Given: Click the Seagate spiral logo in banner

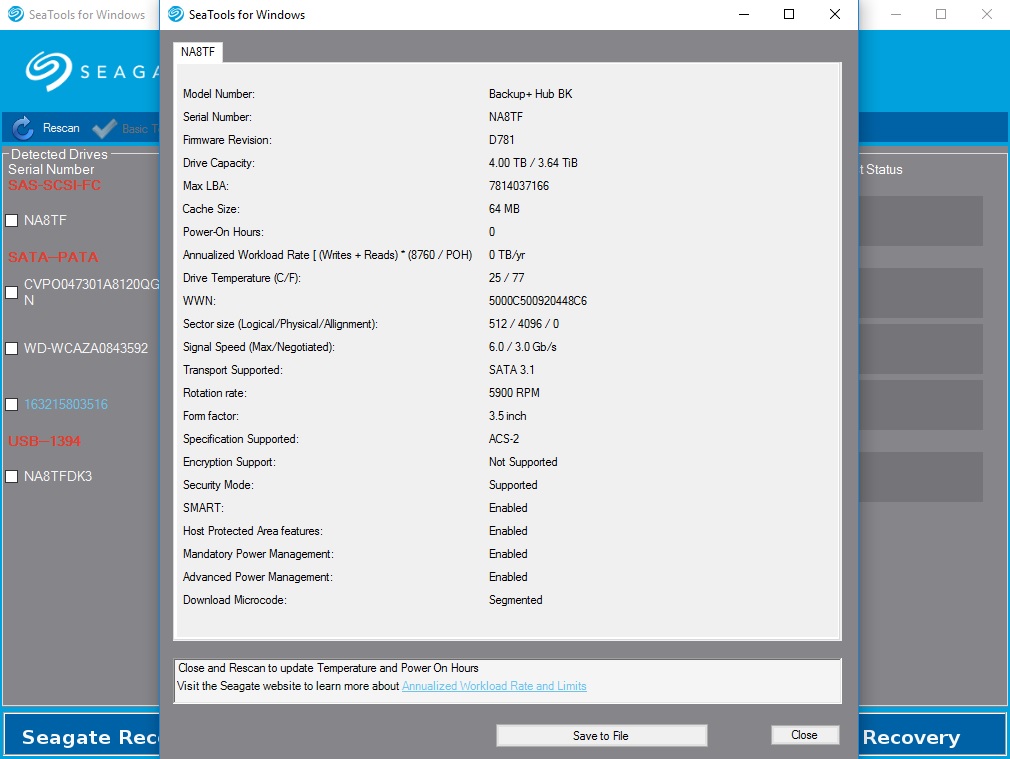Looking at the screenshot, I should (49, 70).
